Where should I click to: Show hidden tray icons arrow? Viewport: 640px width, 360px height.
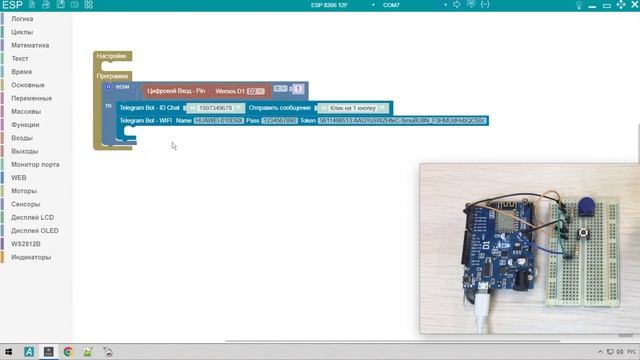coord(600,352)
